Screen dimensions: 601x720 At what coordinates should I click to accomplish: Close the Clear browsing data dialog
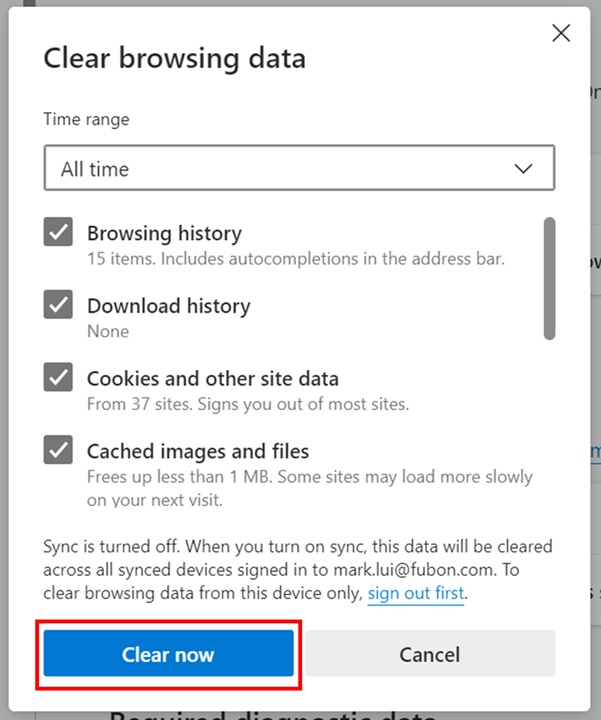[561, 33]
